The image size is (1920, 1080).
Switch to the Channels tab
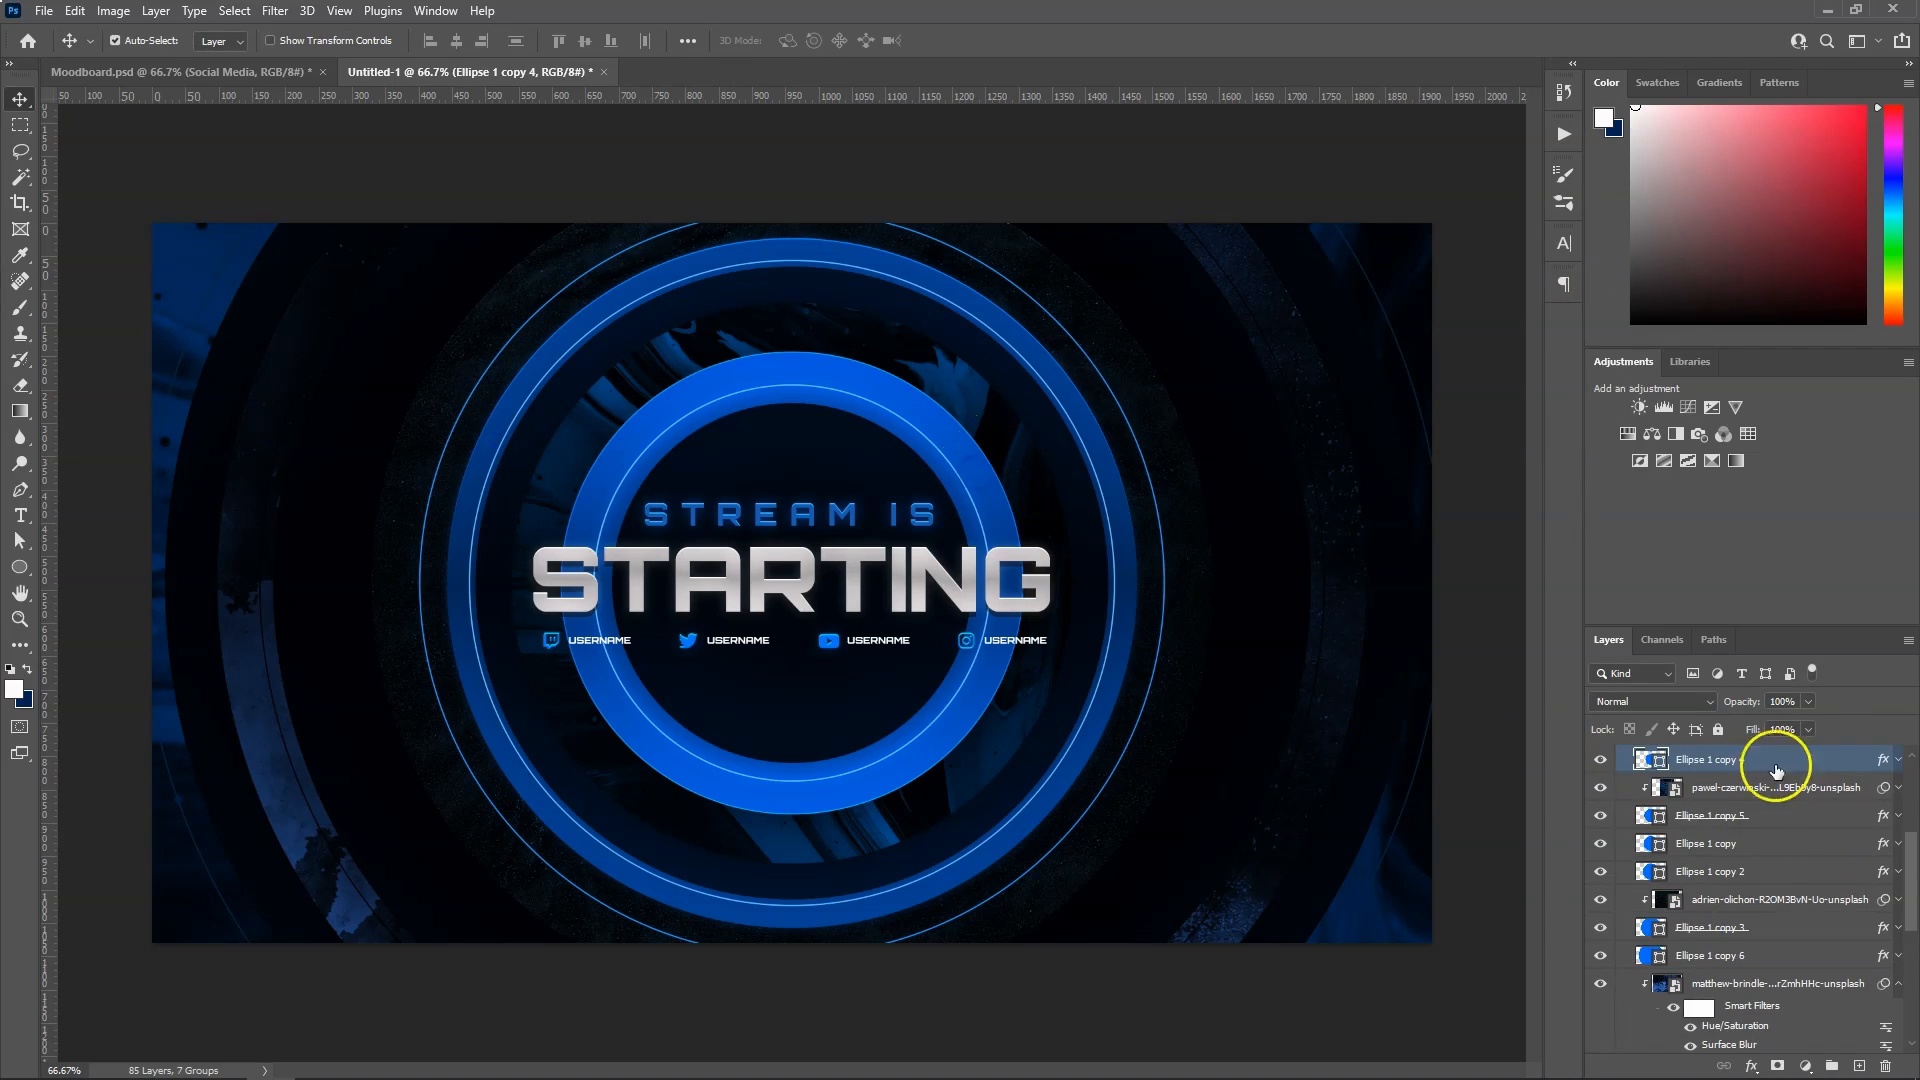coord(1662,640)
